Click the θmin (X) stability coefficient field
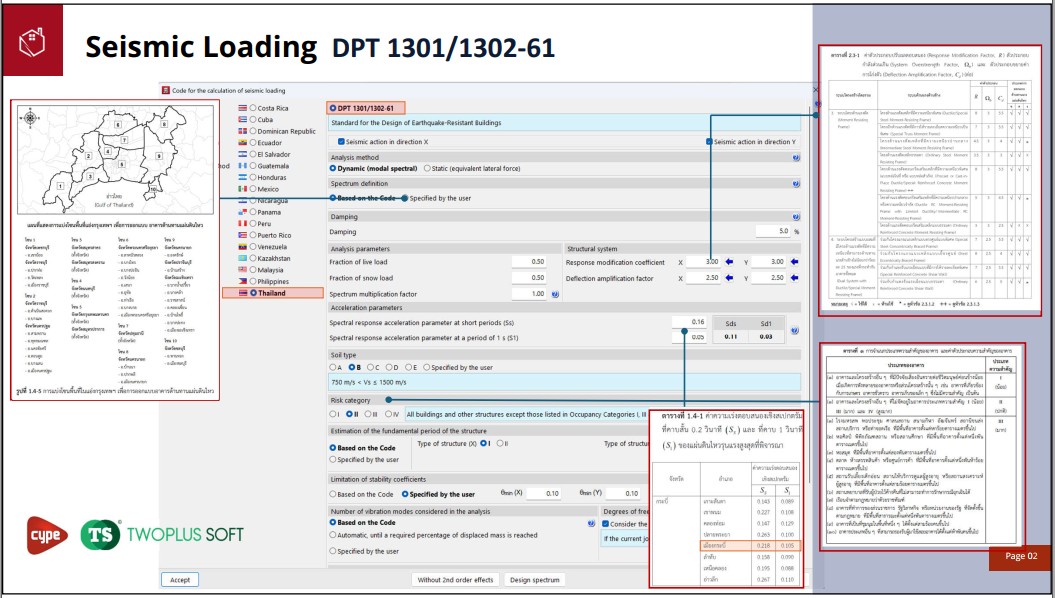 [x=541, y=494]
